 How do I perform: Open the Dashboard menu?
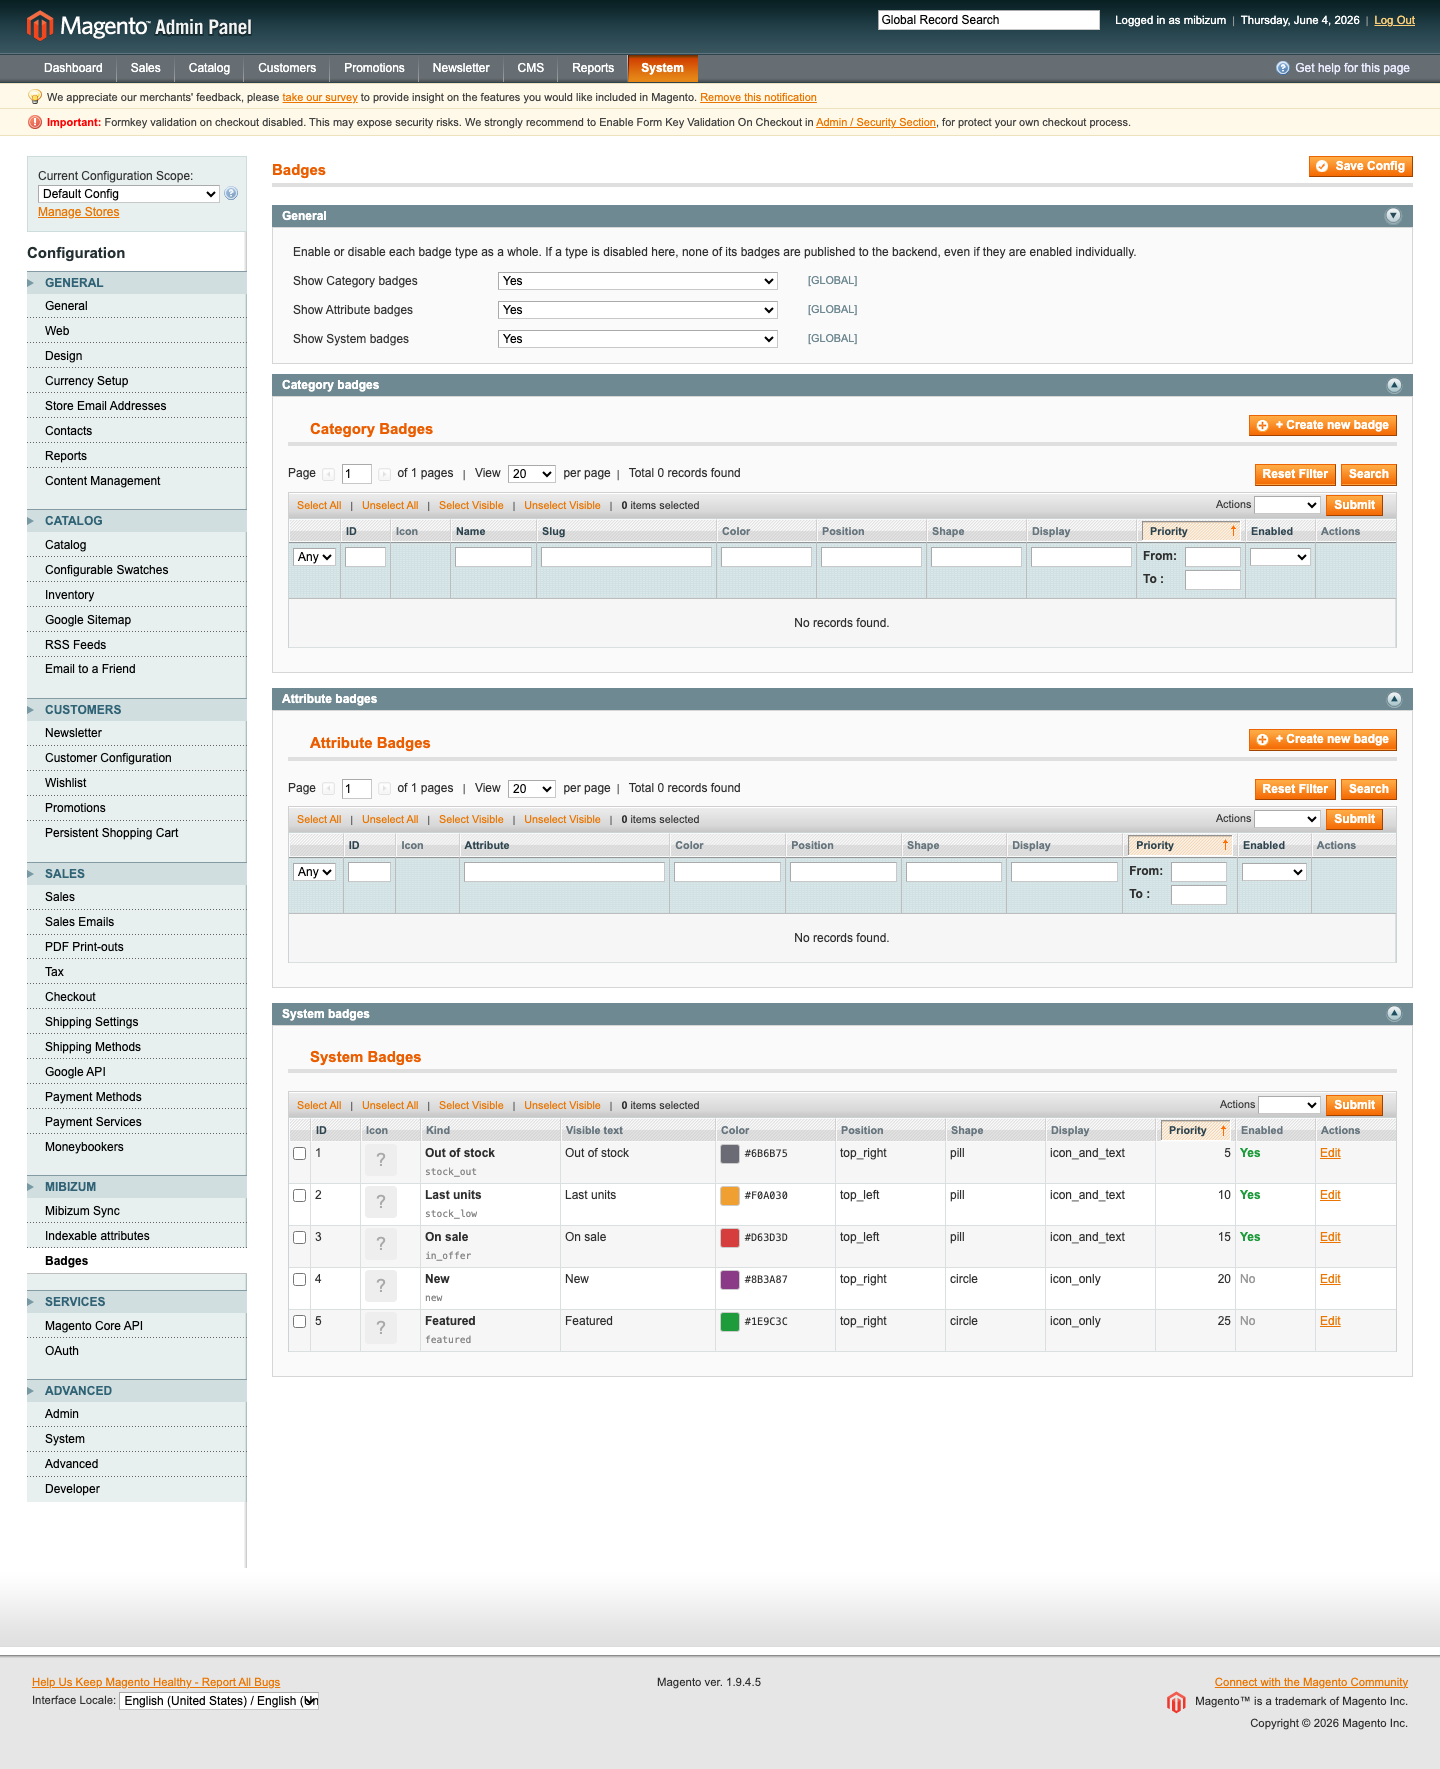tap(73, 68)
